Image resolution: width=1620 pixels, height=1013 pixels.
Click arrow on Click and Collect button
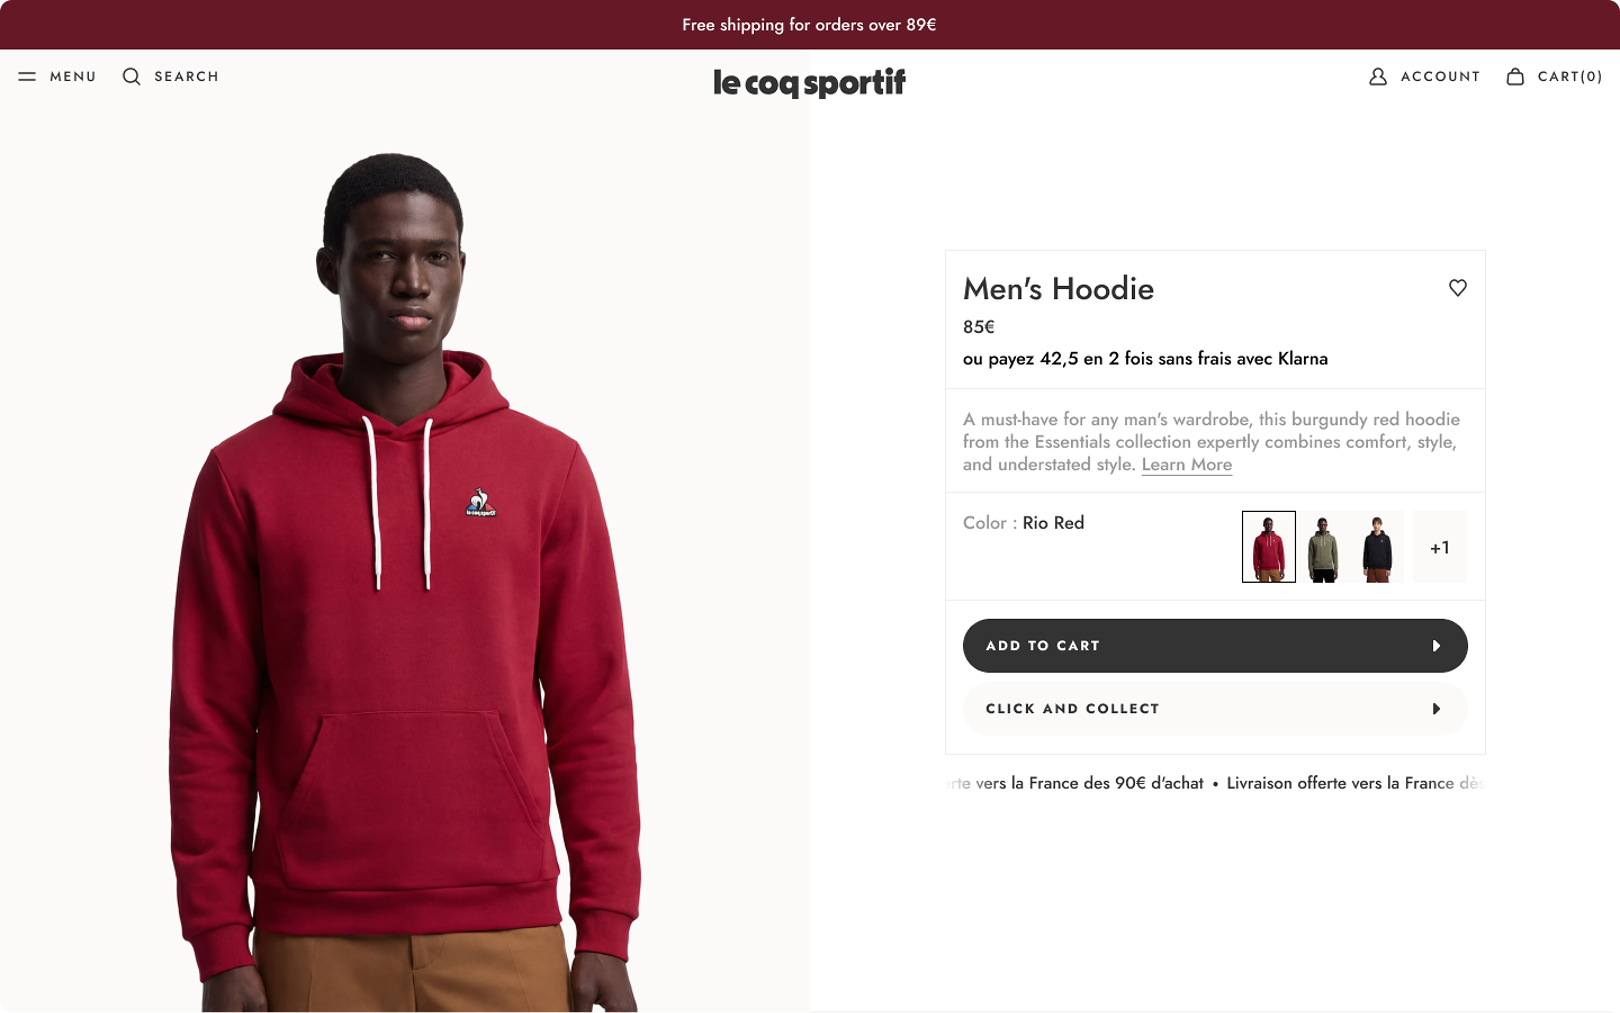pos(1436,709)
